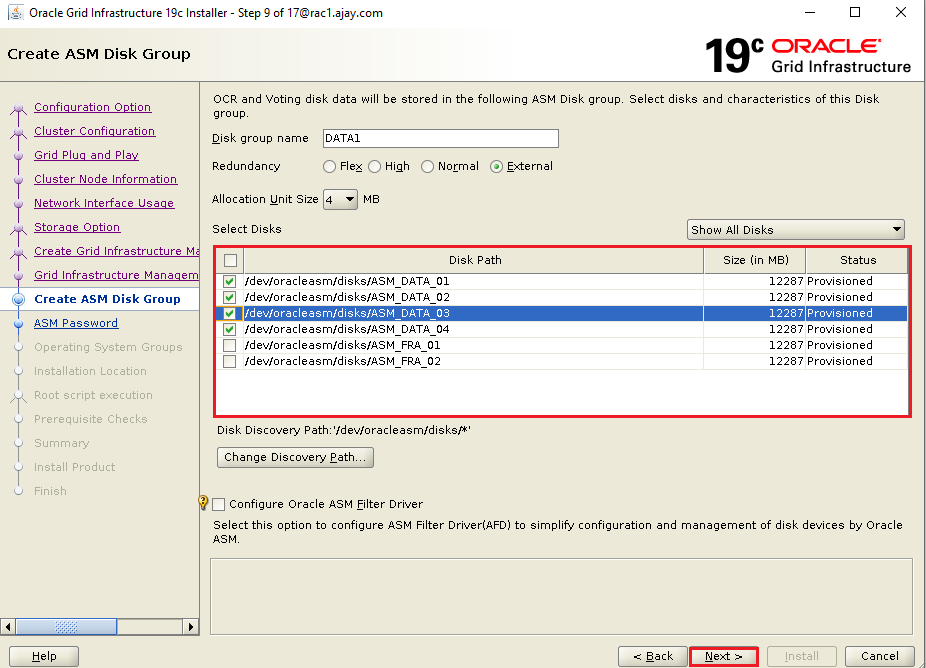Sort by the Disk Path column header
Image resolution: width=926 pixels, height=668 pixels.
pos(474,260)
